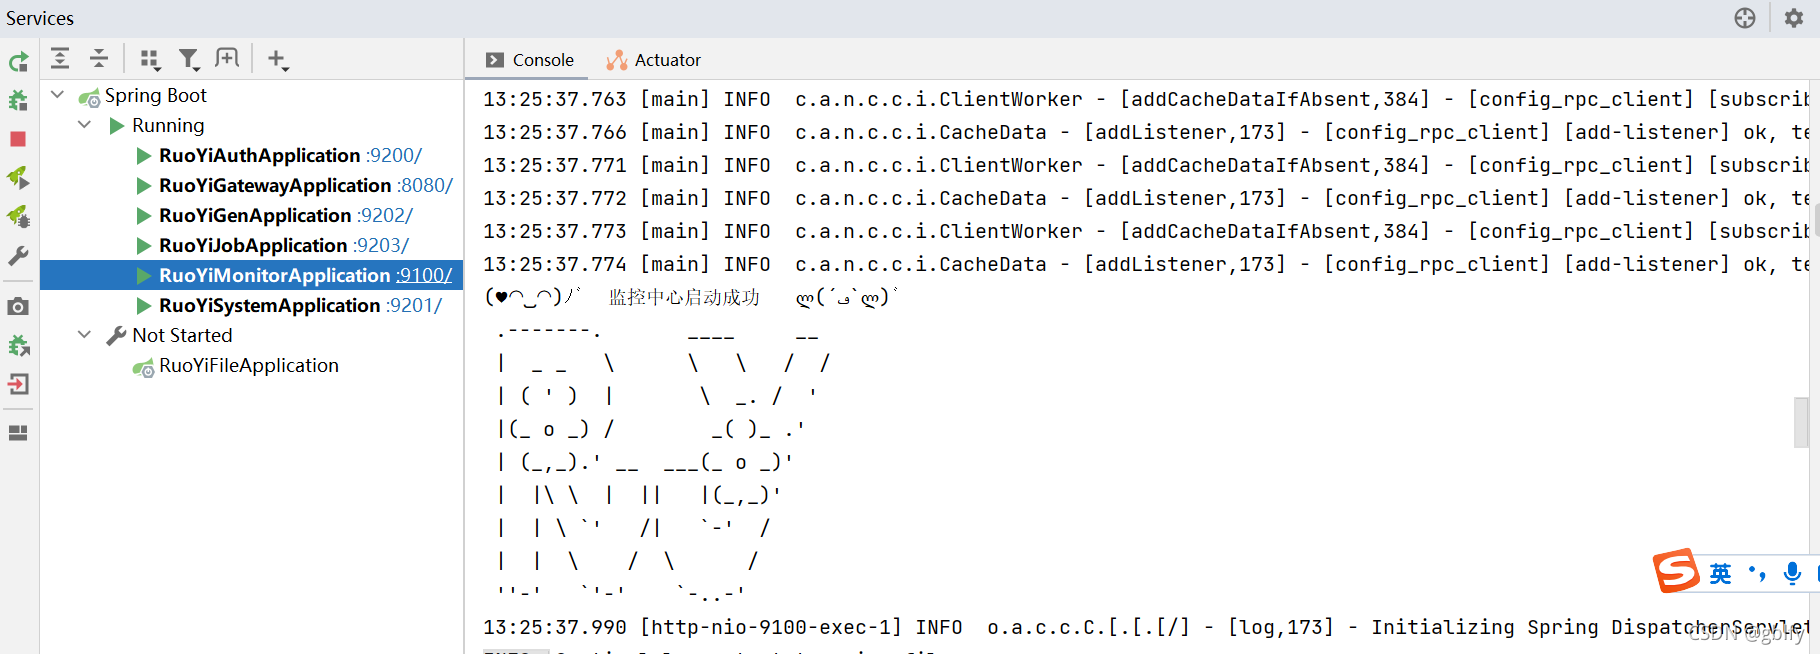Image resolution: width=1820 pixels, height=654 pixels.
Task: Click the open in new tab icon
Action: [x=227, y=59]
